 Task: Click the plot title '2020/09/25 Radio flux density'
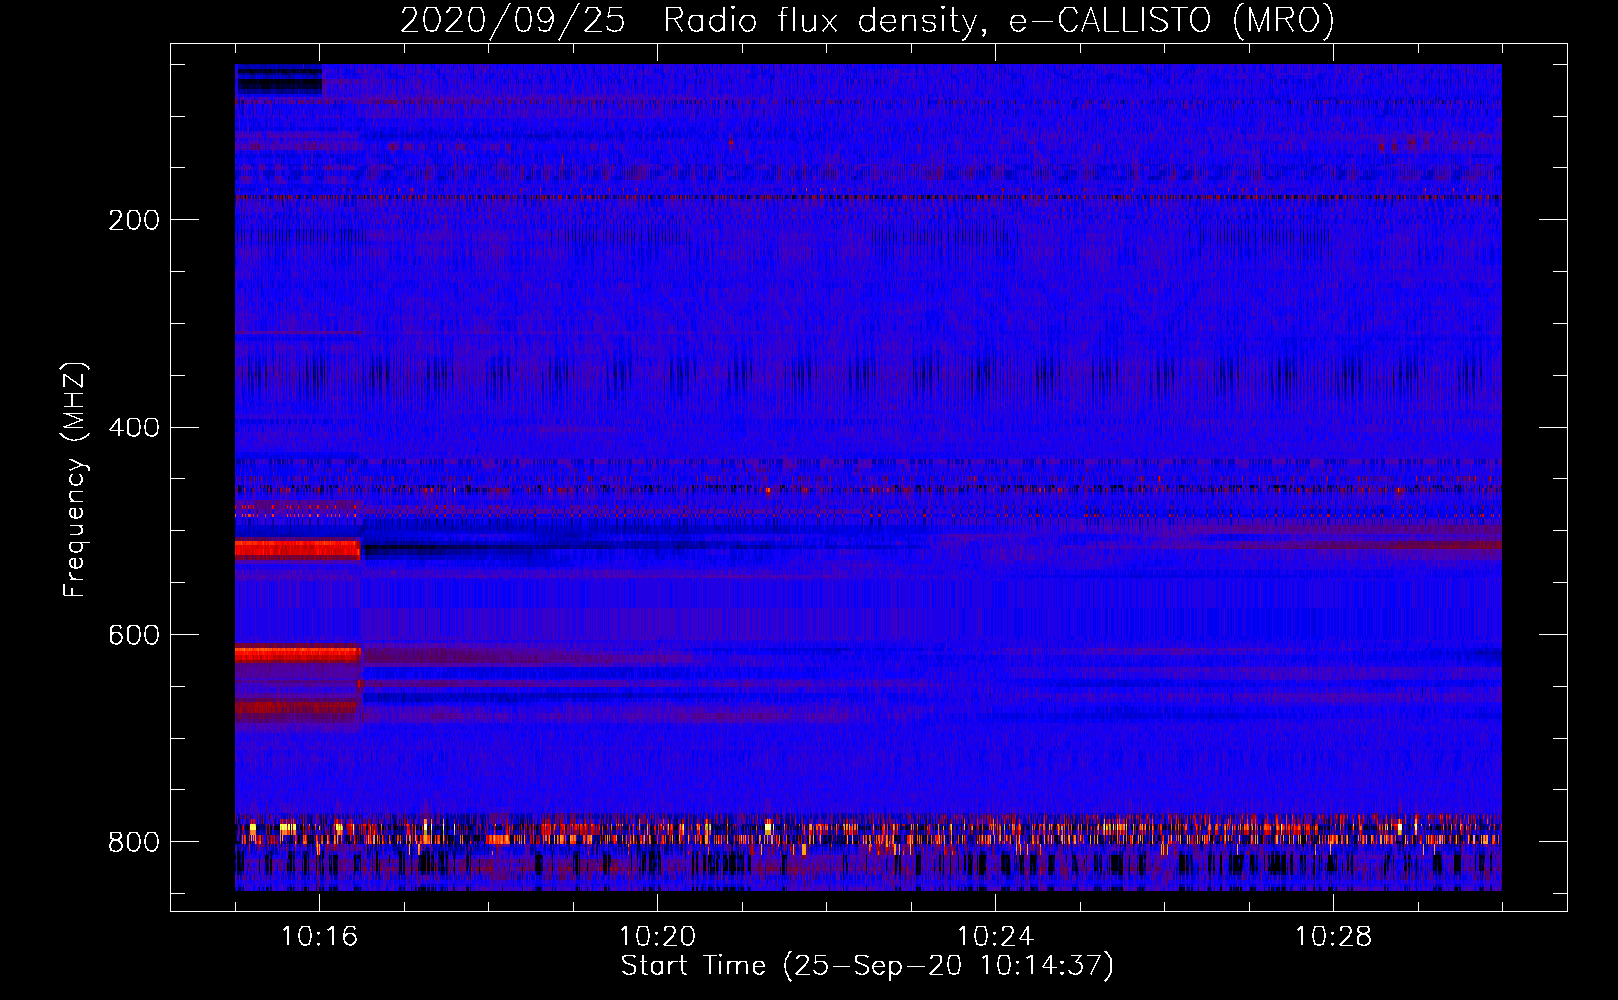click(867, 20)
